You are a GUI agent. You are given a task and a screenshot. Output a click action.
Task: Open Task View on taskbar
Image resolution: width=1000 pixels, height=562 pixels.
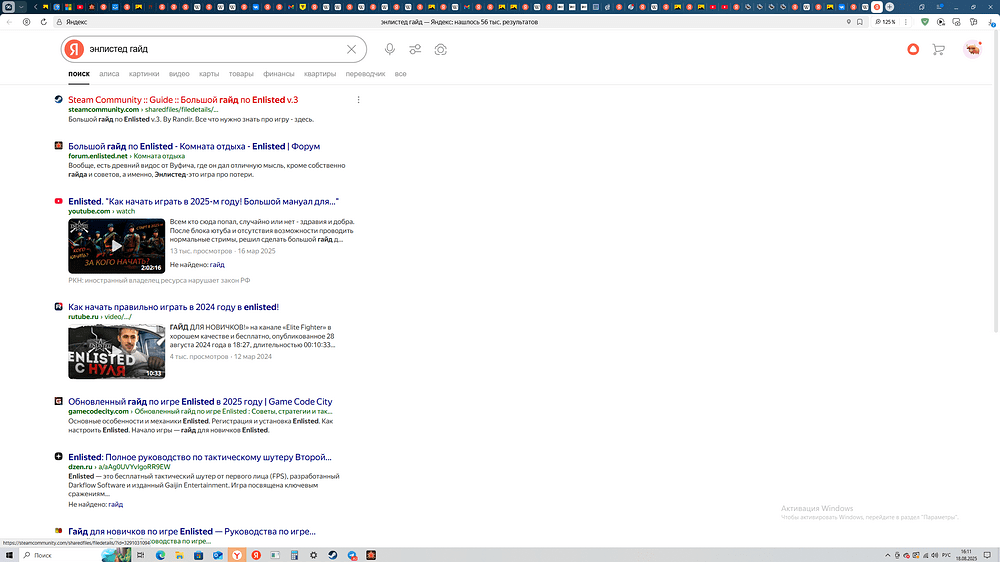141,555
